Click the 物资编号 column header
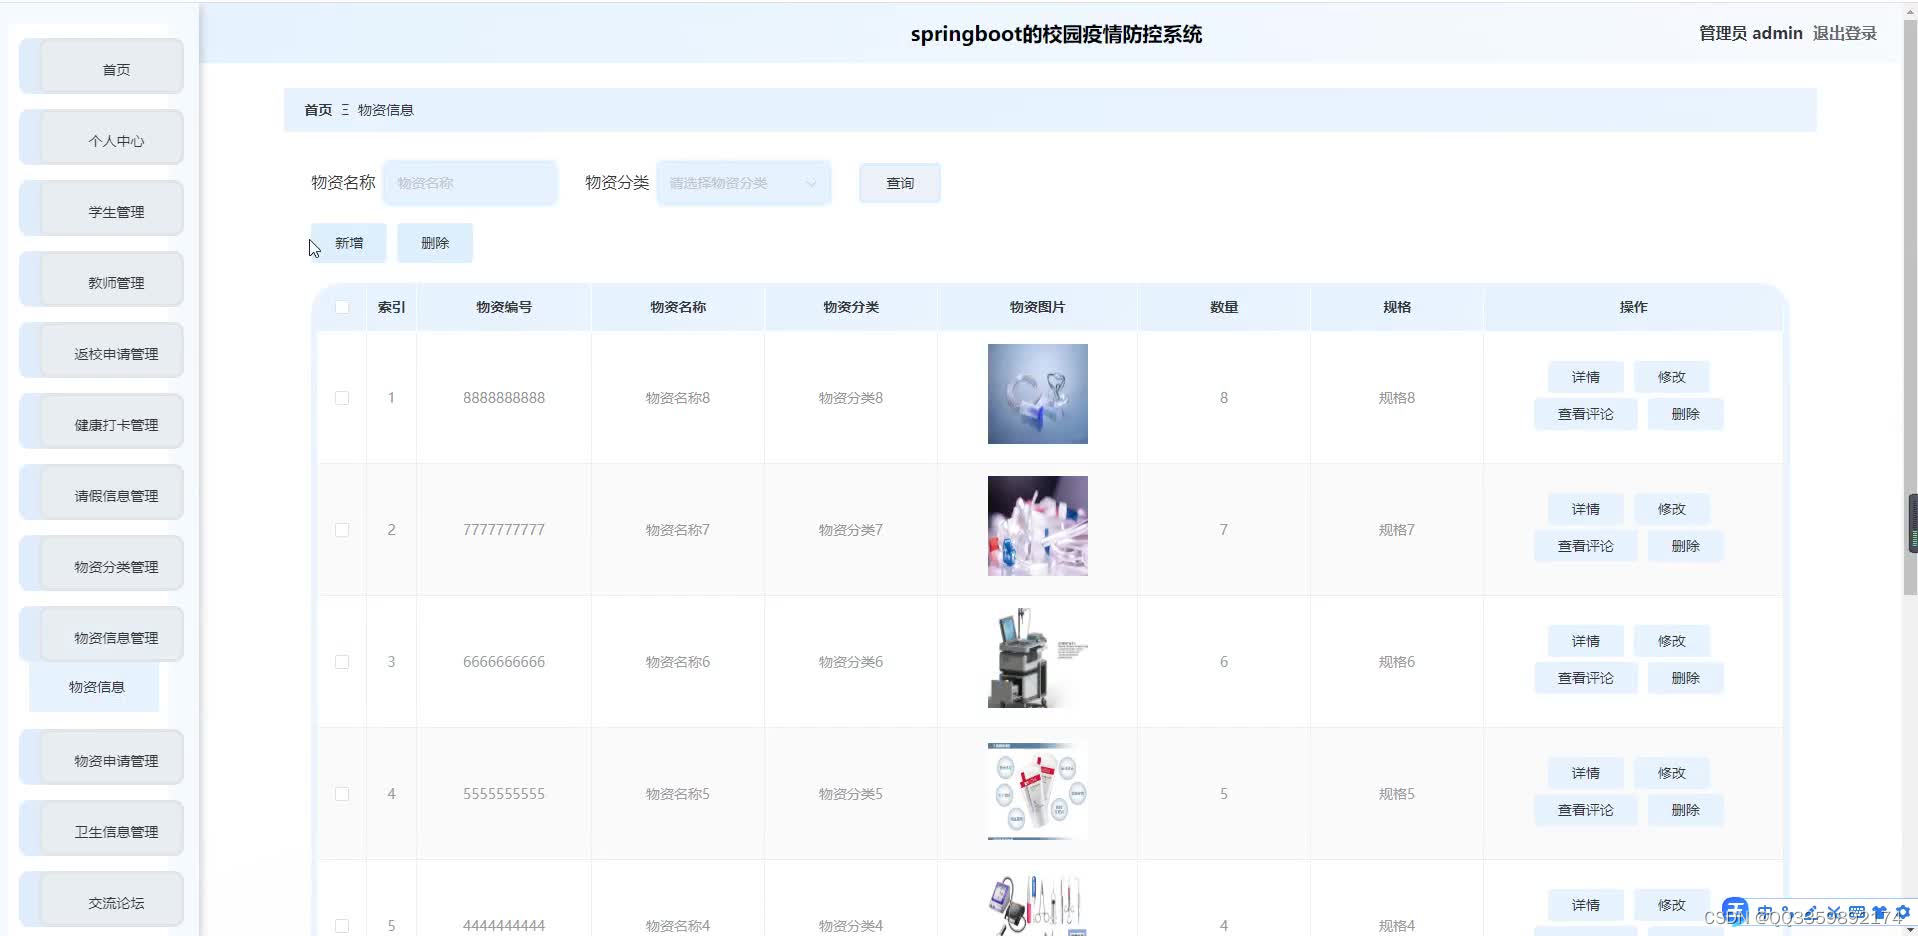Viewport: 1918px width, 936px height. point(504,307)
